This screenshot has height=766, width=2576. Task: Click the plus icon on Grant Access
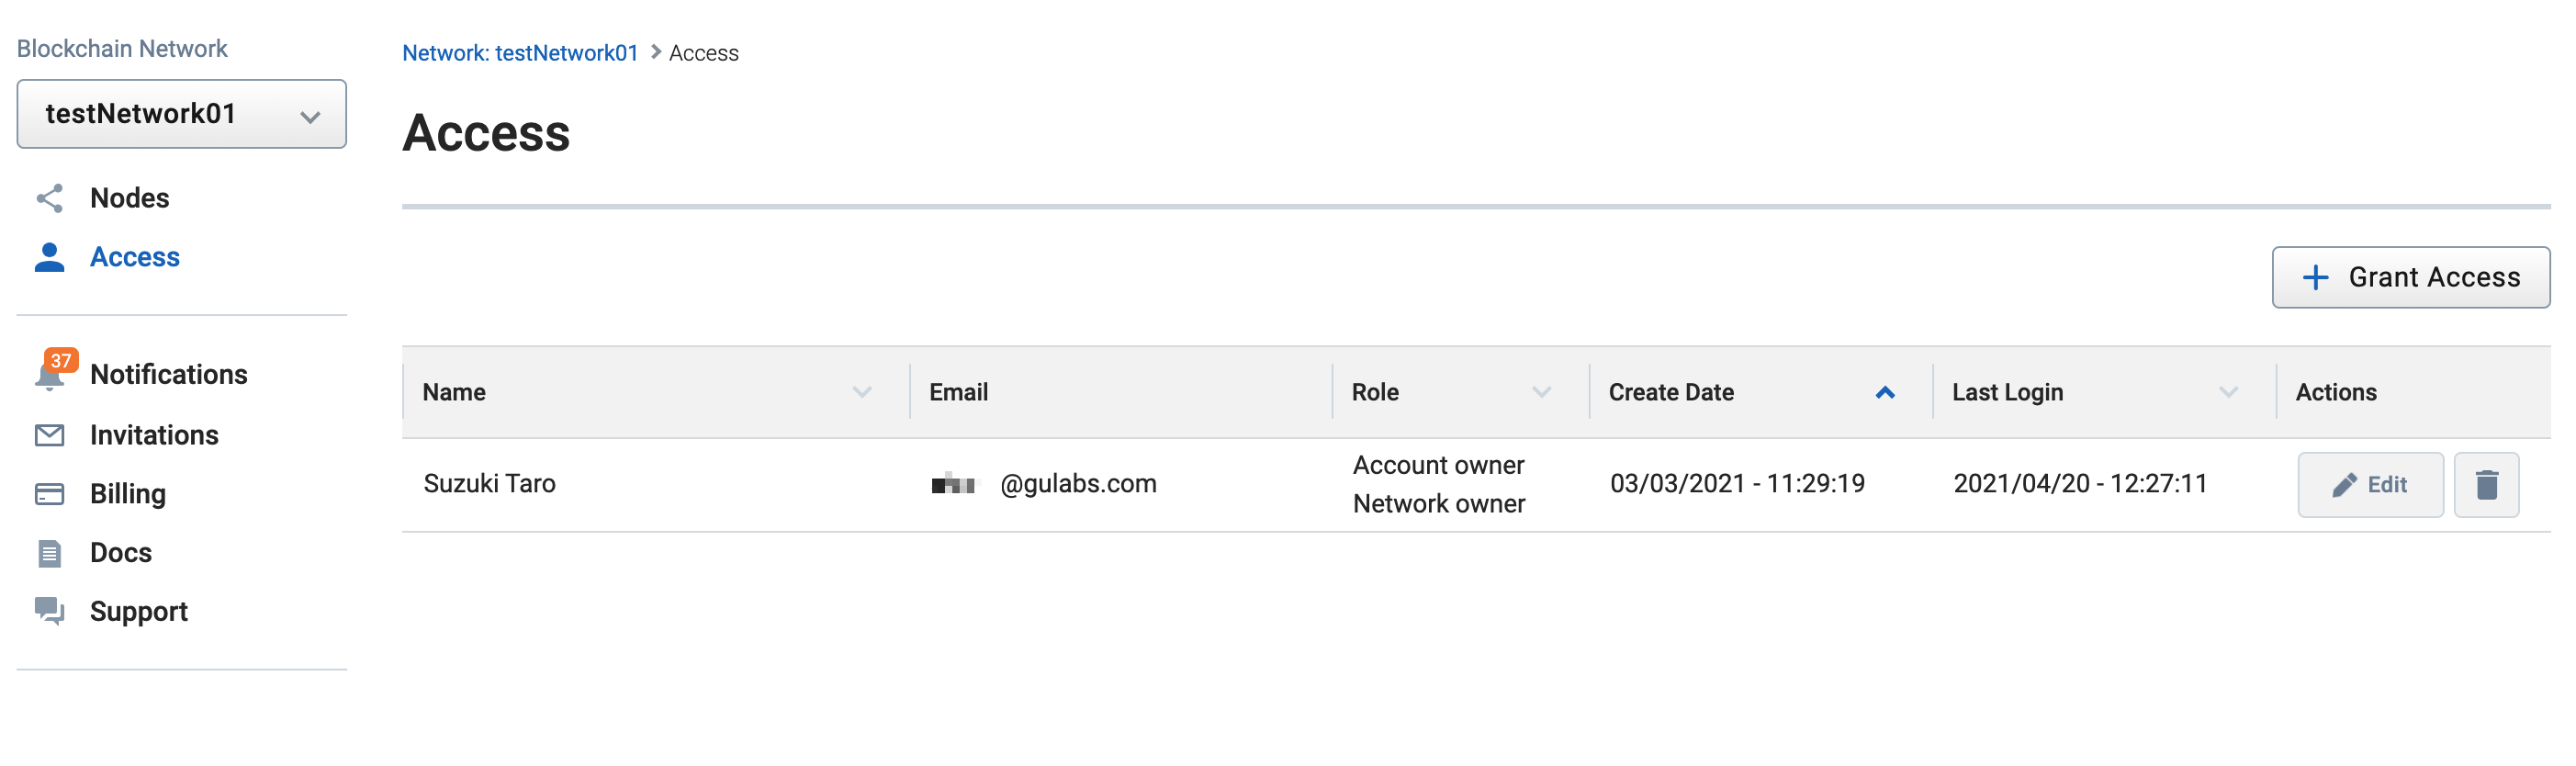click(x=2315, y=277)
